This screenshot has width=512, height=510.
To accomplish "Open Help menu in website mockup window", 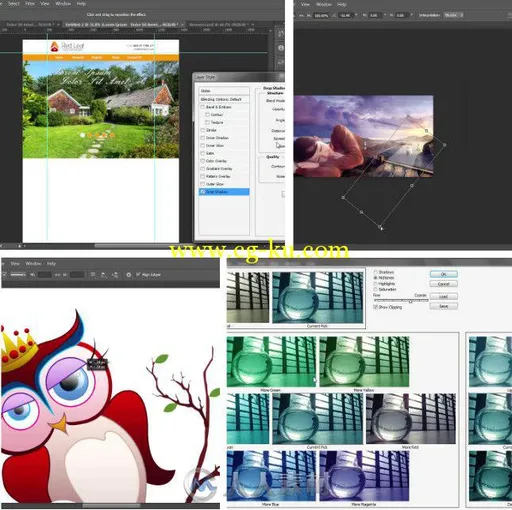I will [81, 4].
